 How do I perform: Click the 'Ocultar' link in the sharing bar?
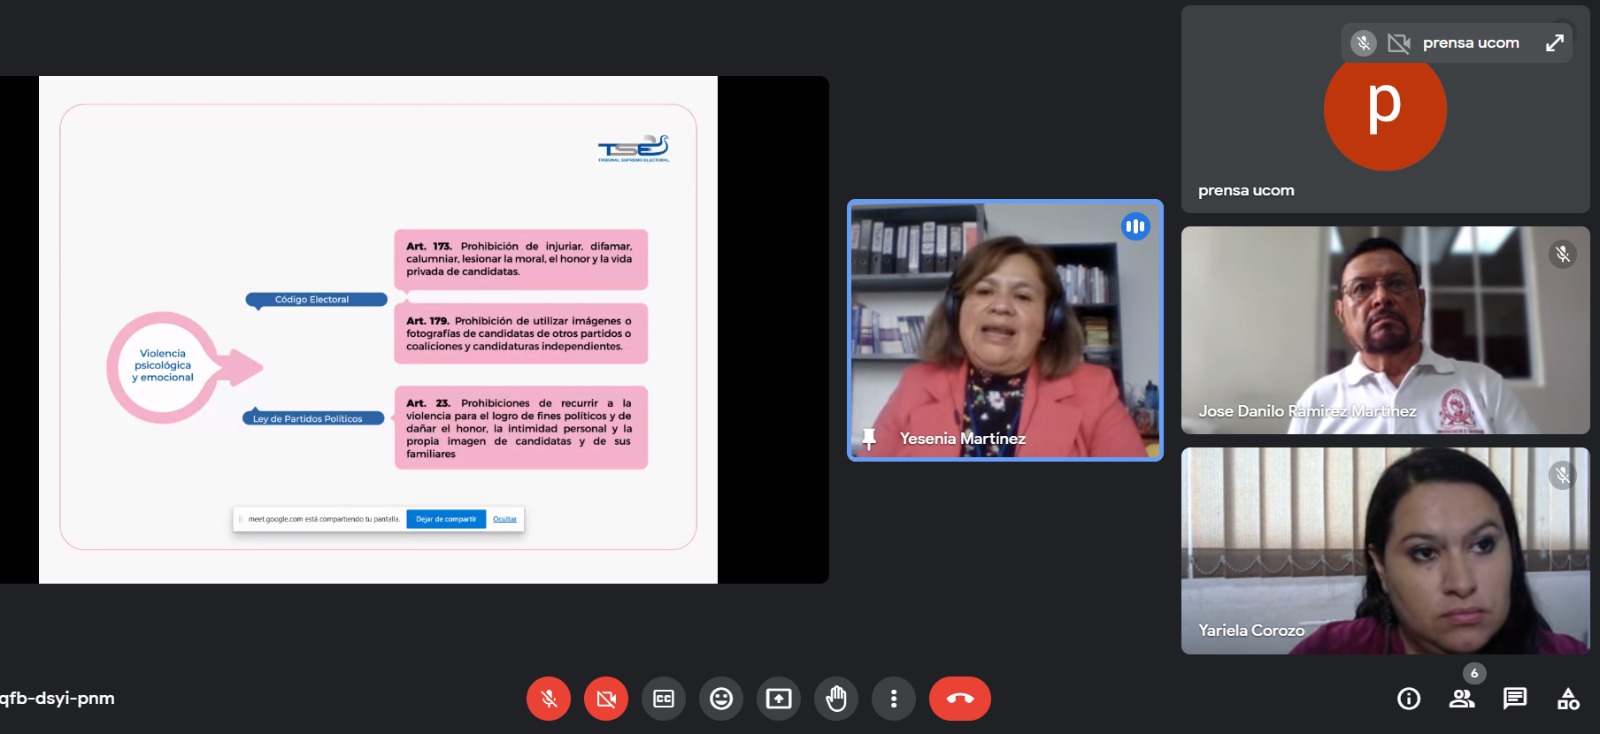click(x=505, y=519)
